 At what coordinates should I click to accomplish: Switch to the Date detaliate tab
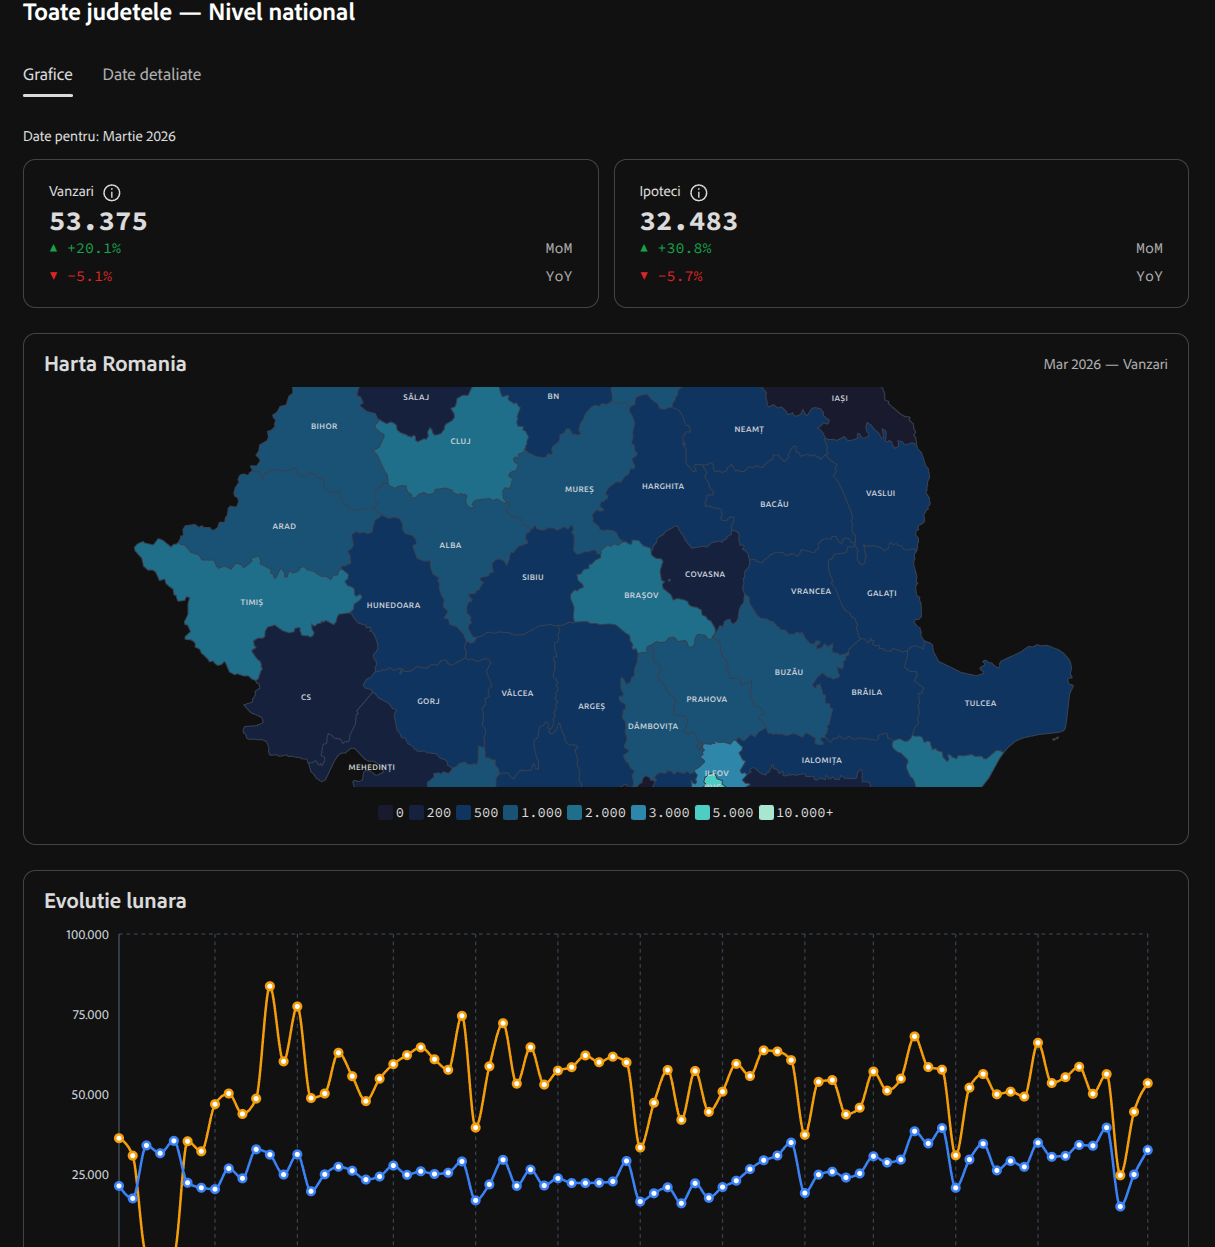[152, 75]
